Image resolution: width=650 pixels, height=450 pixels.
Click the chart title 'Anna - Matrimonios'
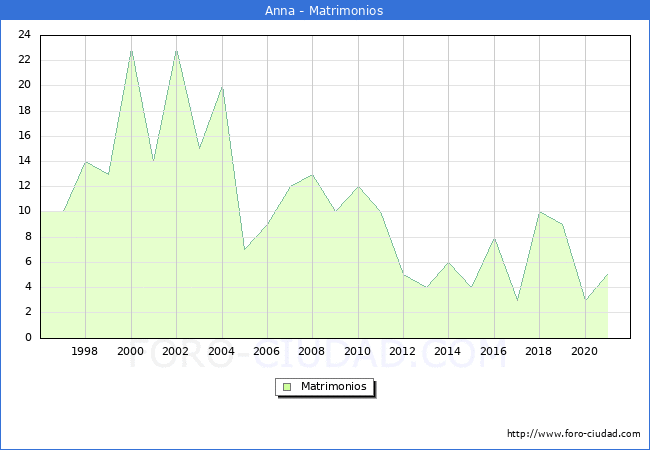325,10
